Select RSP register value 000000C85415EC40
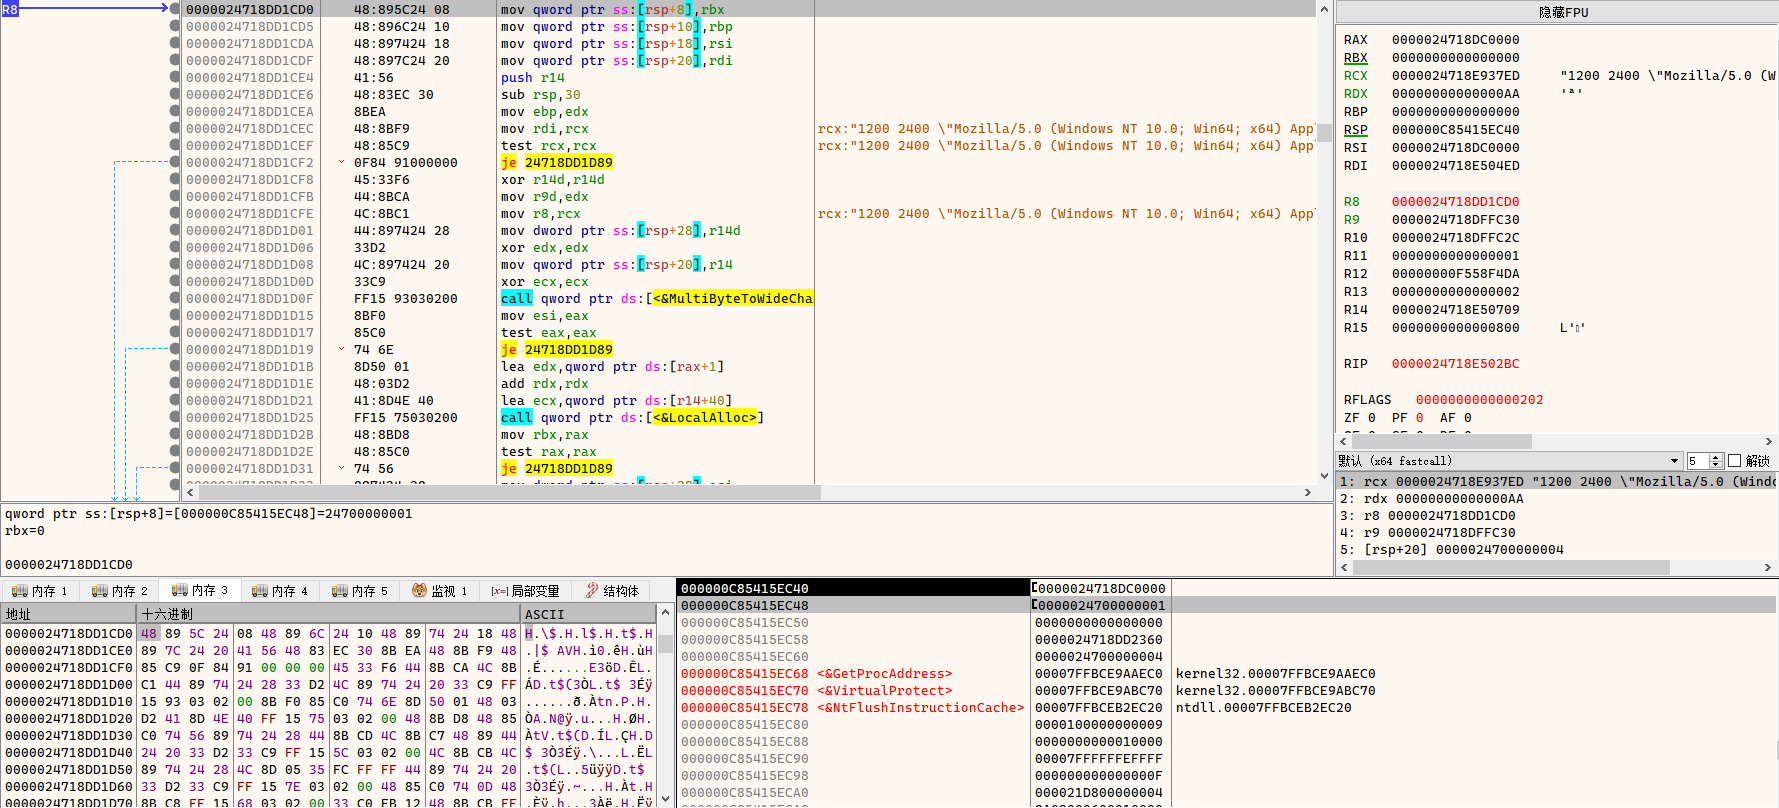The image size is (1779, 808). 1455,130
